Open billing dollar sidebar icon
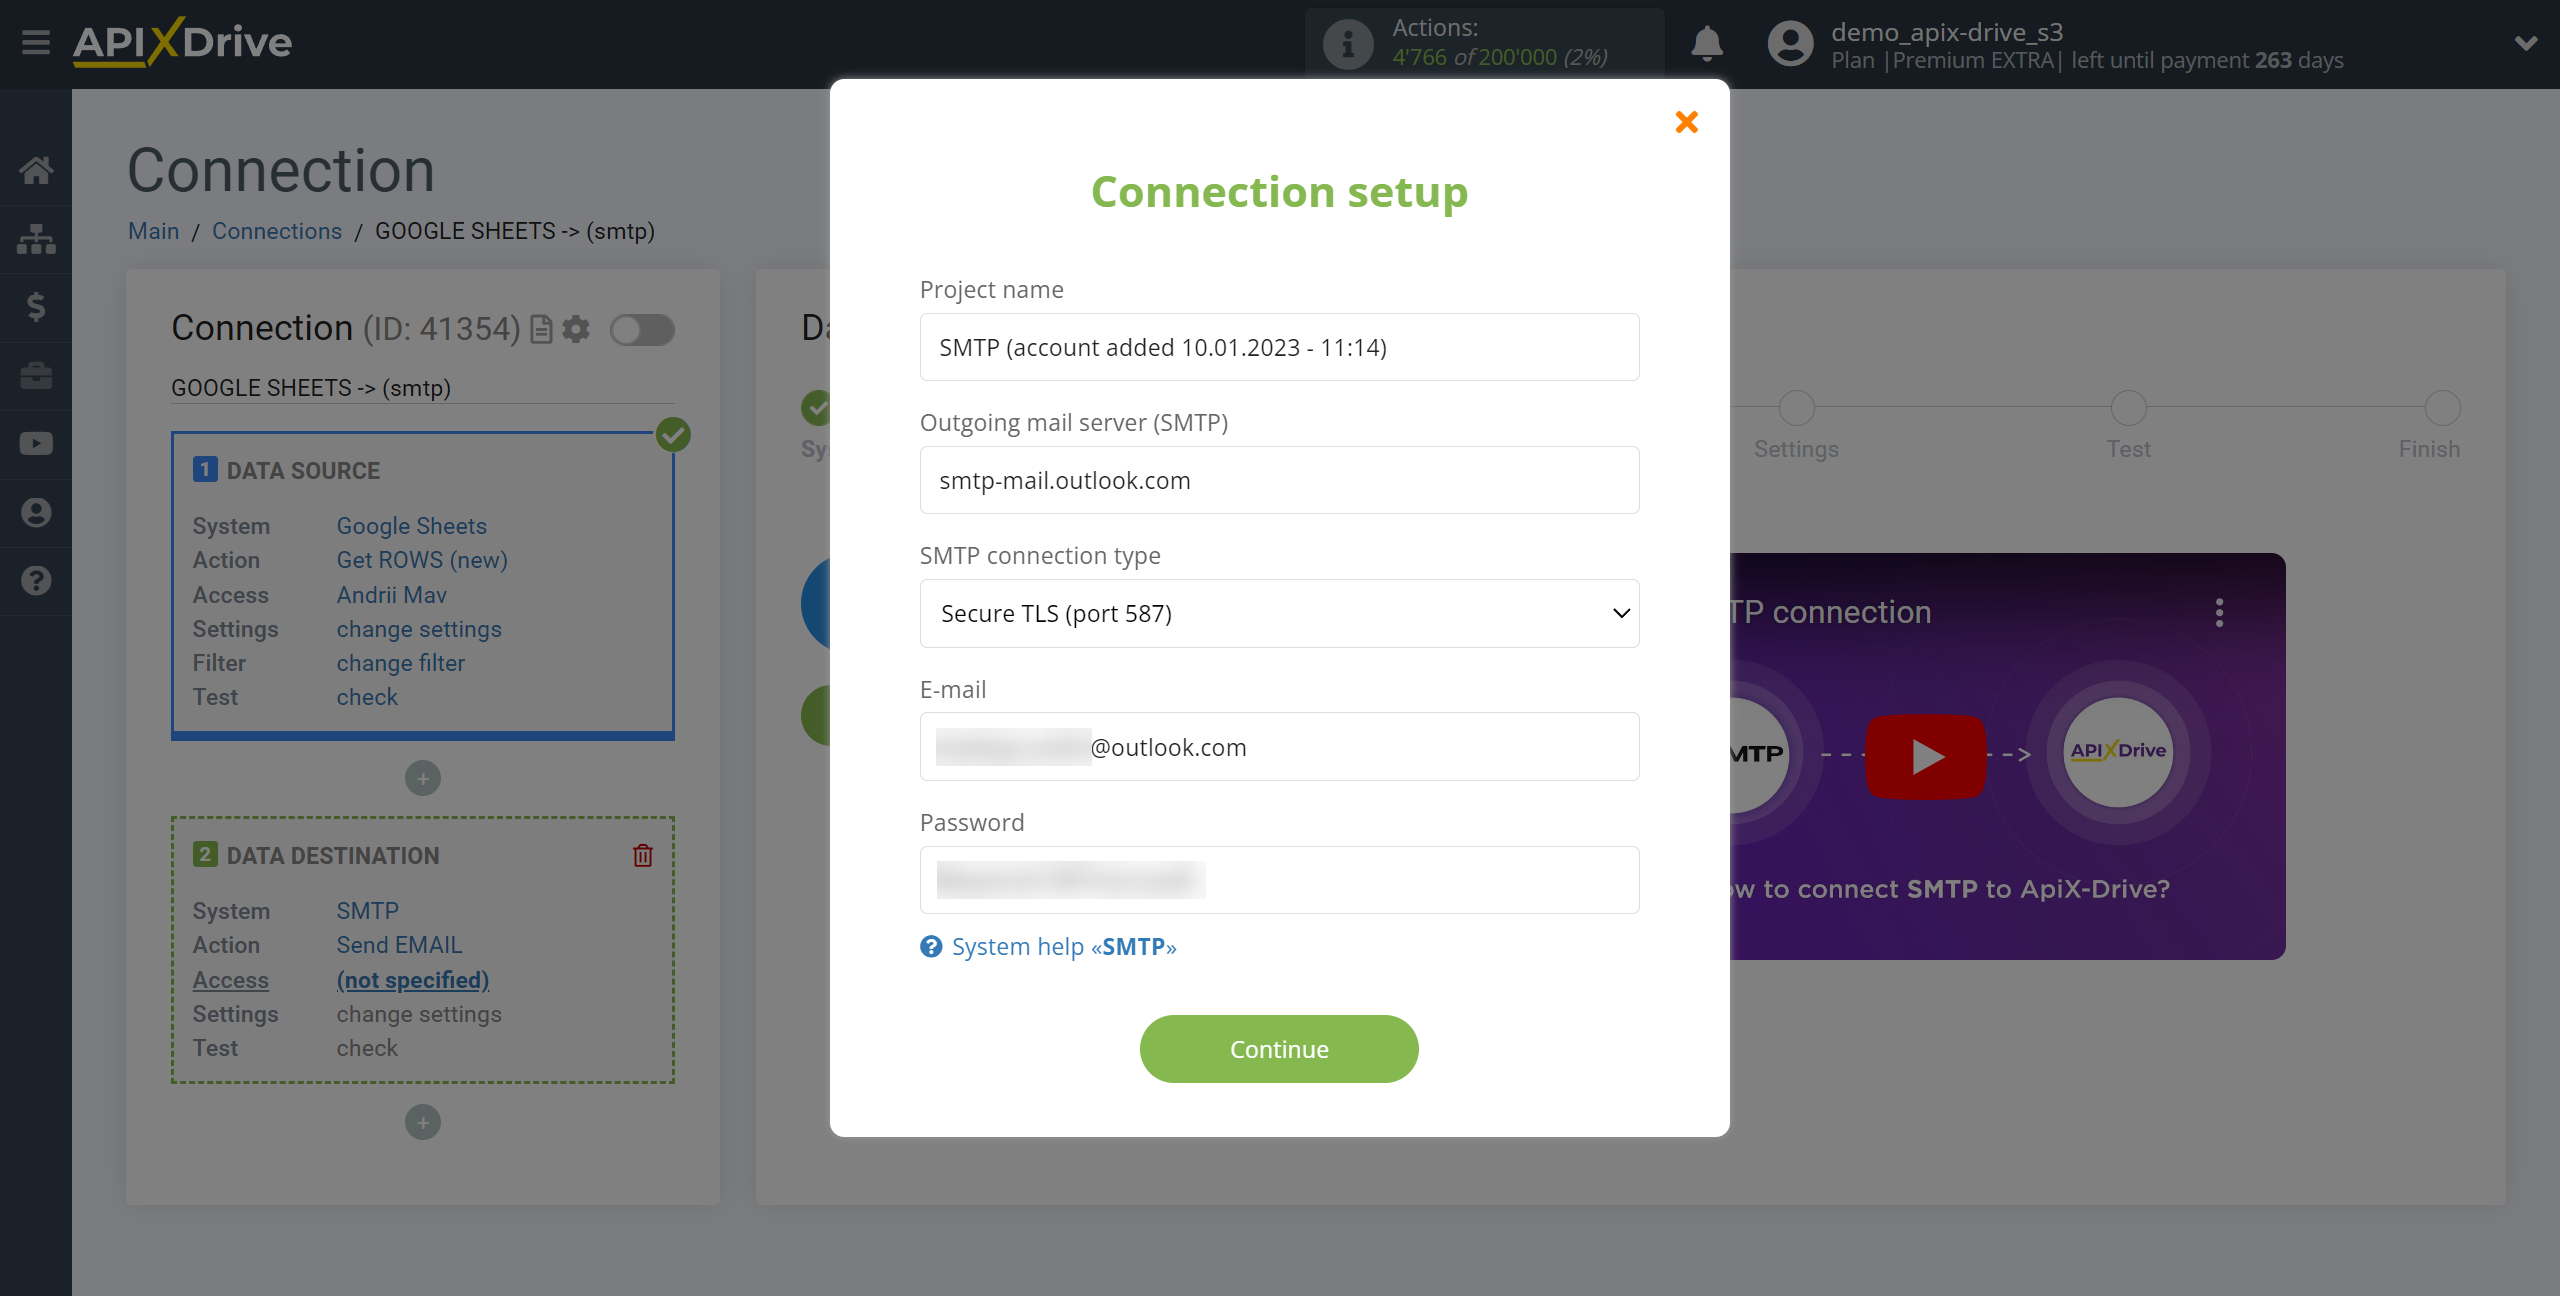The height and width of the screenshot is (1296, 2560). 36,307
